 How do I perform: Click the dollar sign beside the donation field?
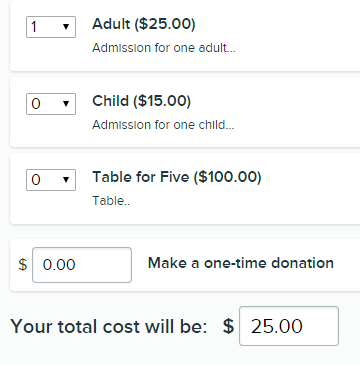coord(23,265)
